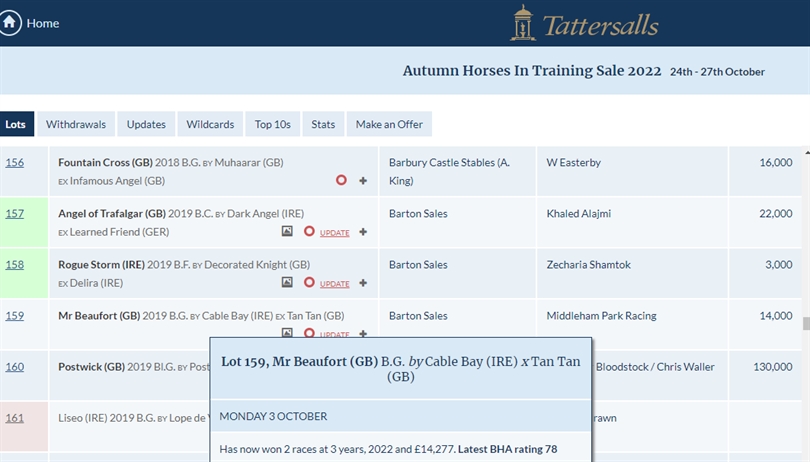Switch to the Withdrawals tab
This screenshot has width=810, height=462.
(x=76, y=124)
